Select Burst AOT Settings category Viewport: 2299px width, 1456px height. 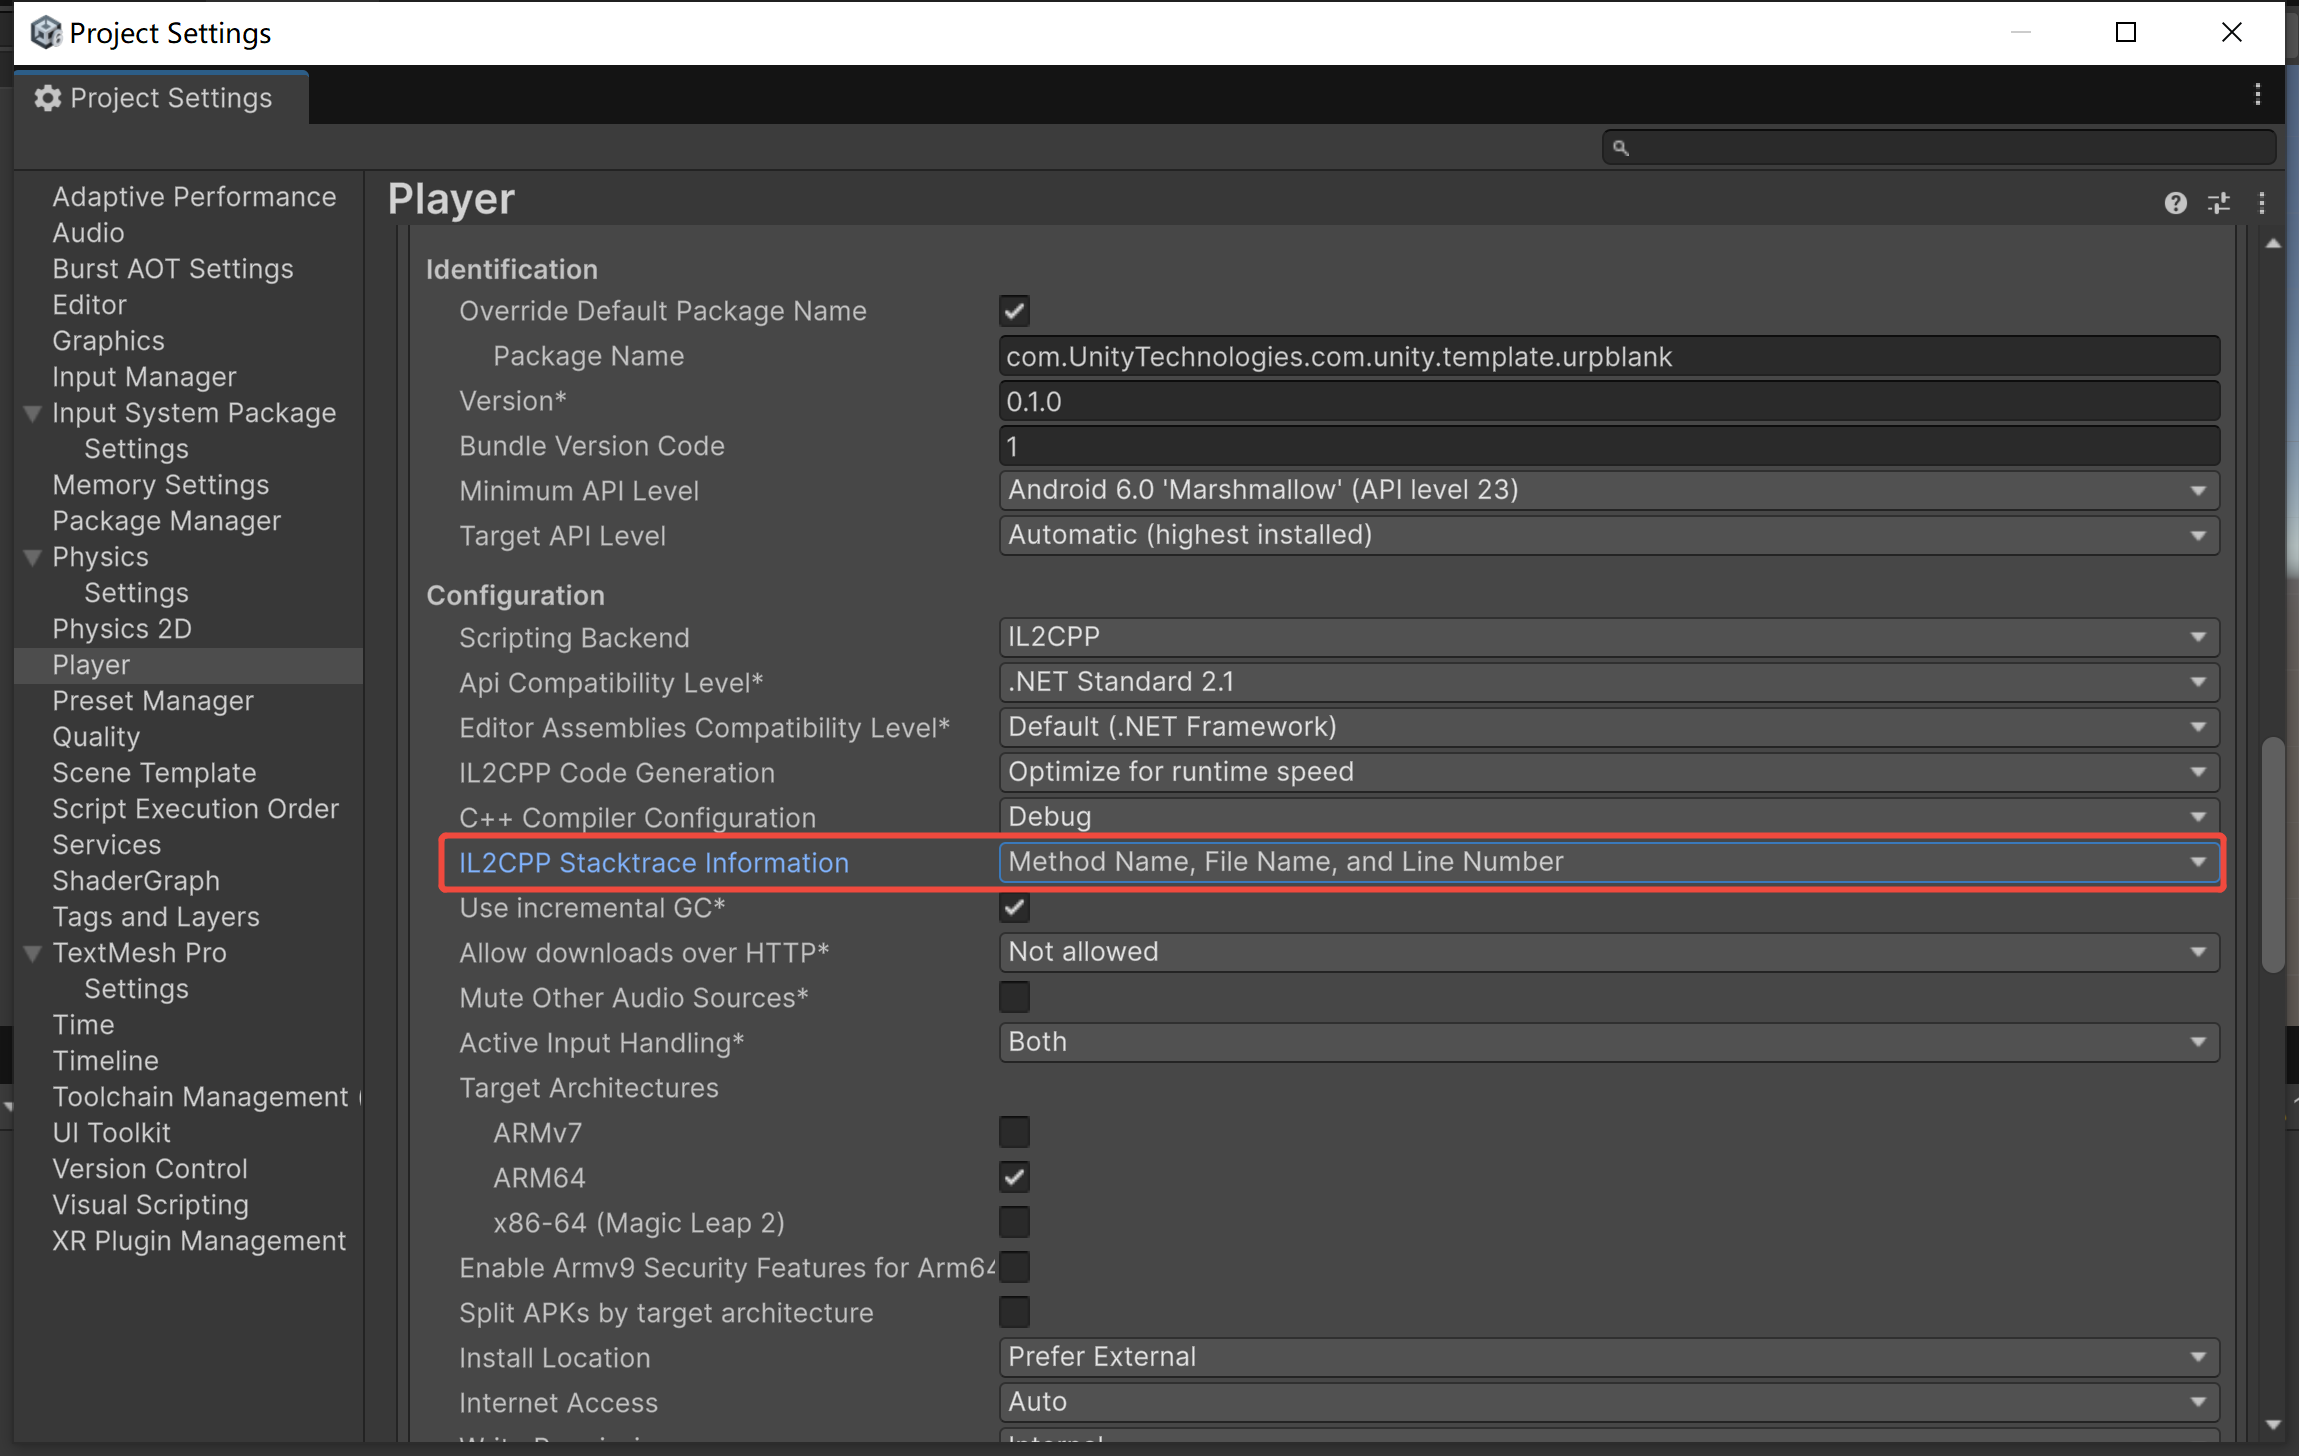pos(173,269)
